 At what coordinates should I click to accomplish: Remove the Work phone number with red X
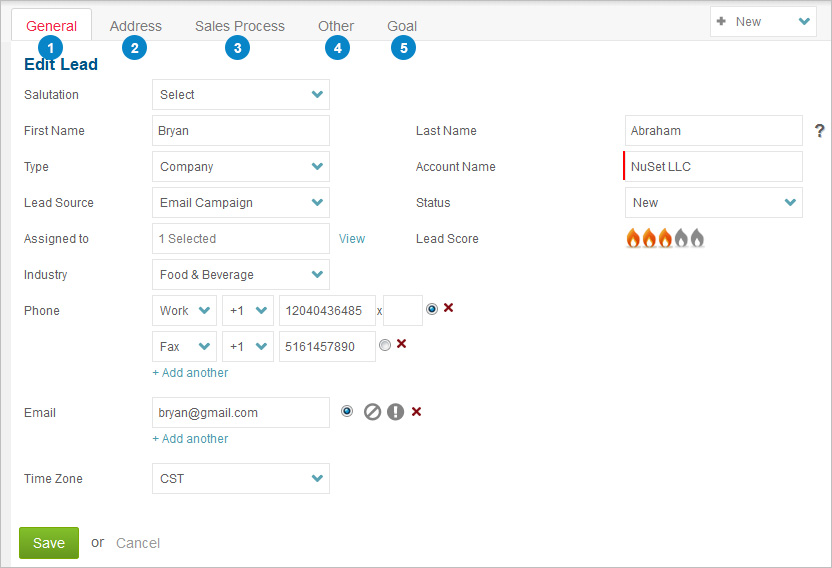point(448,308)
